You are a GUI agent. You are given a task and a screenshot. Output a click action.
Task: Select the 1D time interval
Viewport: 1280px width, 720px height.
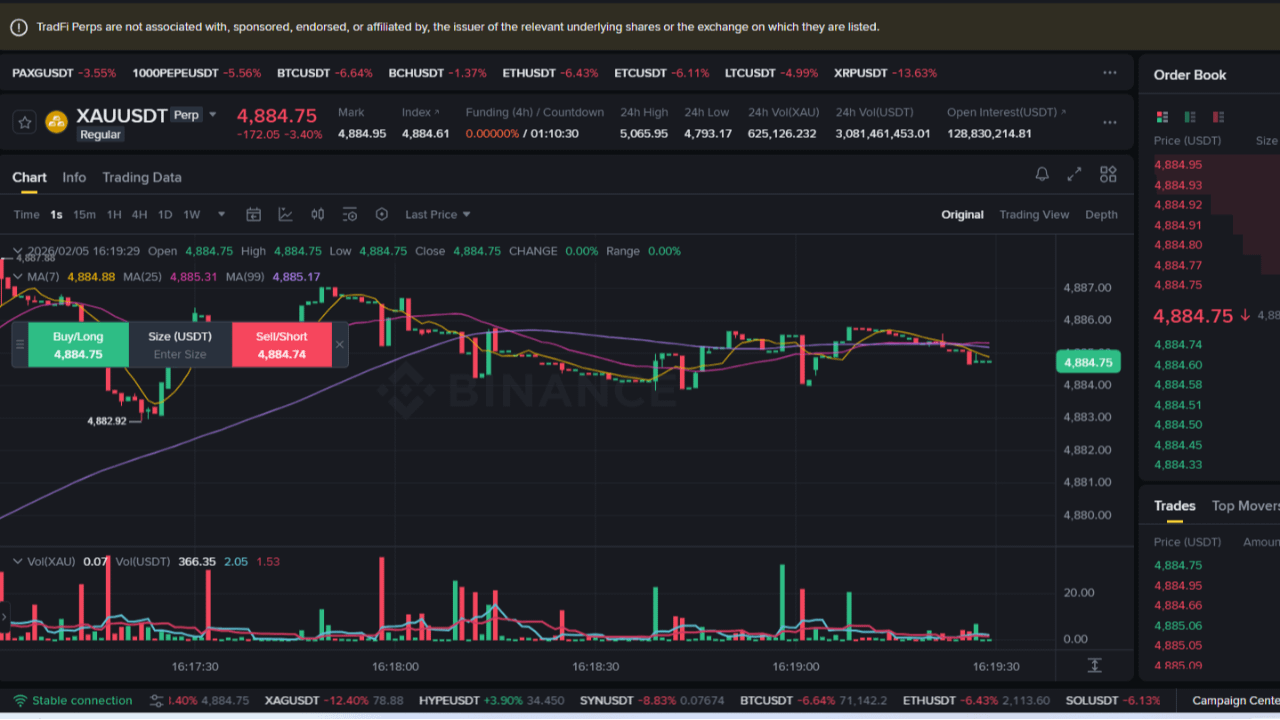pyautogui.click(x=165, y=214)
